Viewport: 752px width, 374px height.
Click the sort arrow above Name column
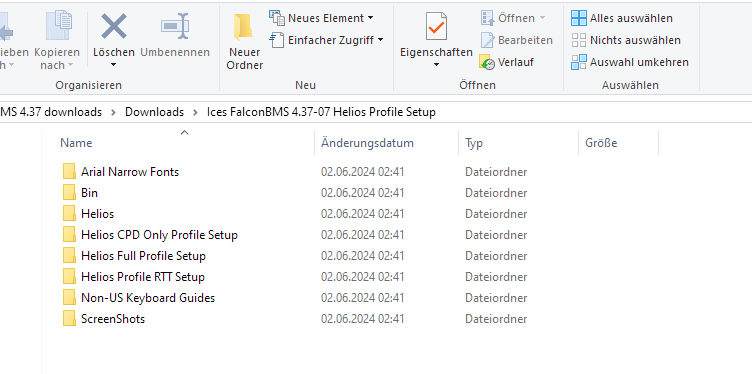[185, 132]
